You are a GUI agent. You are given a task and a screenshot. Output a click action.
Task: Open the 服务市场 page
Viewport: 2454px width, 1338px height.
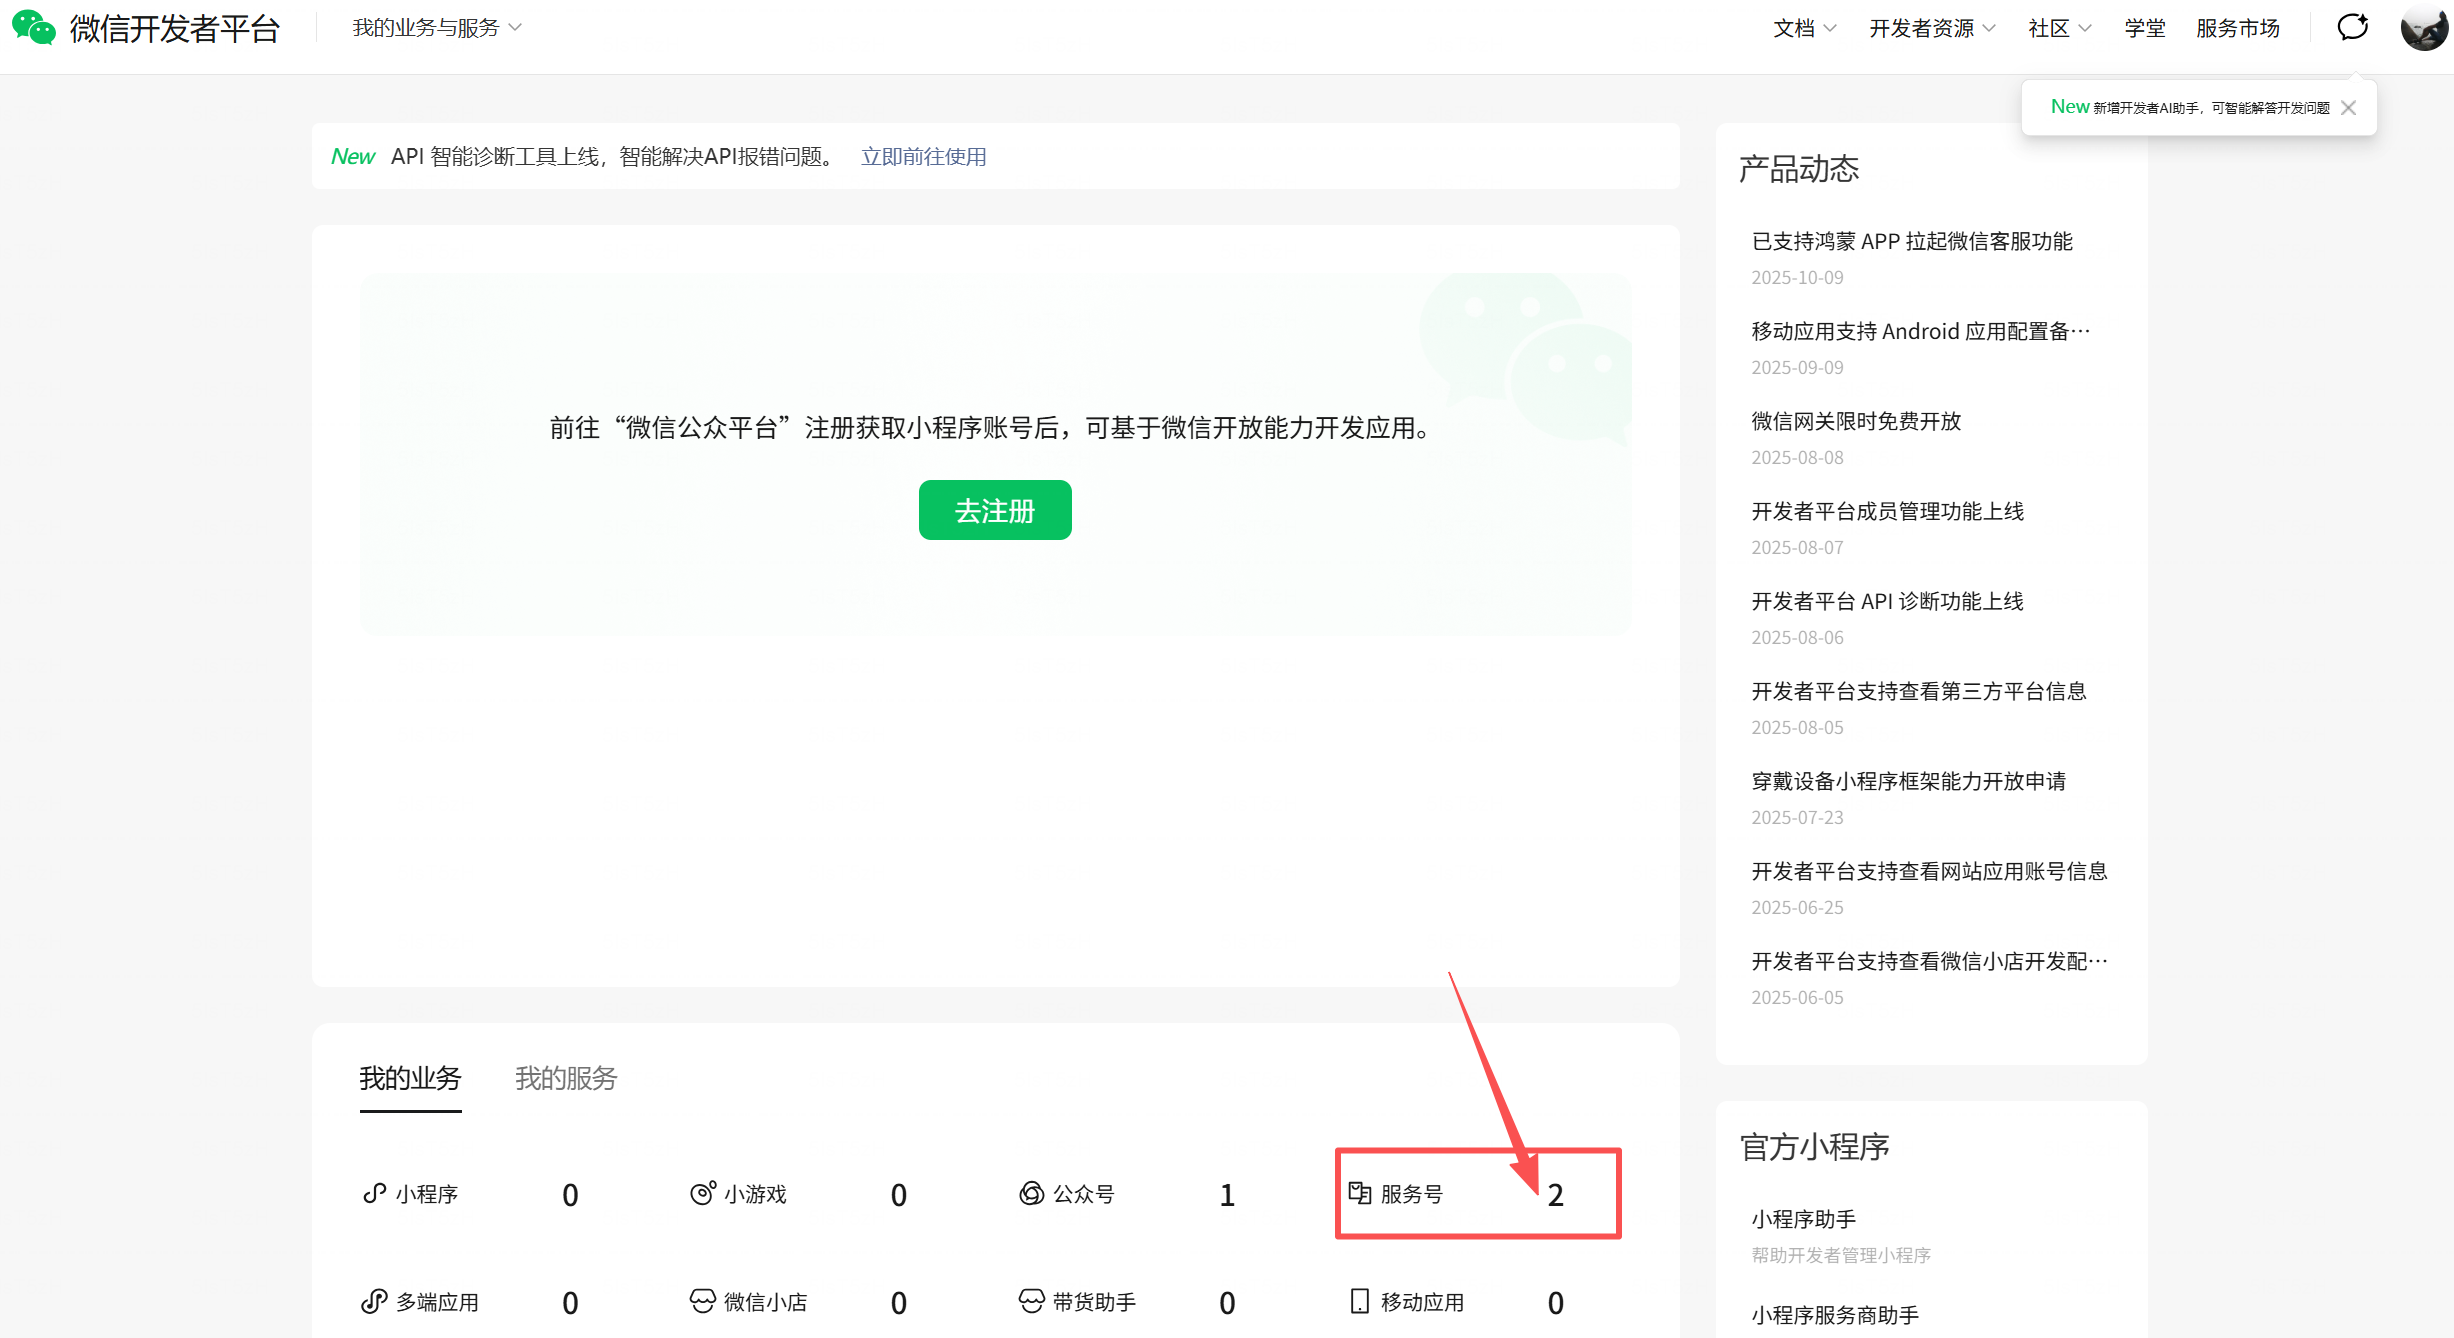(2238, 28)
